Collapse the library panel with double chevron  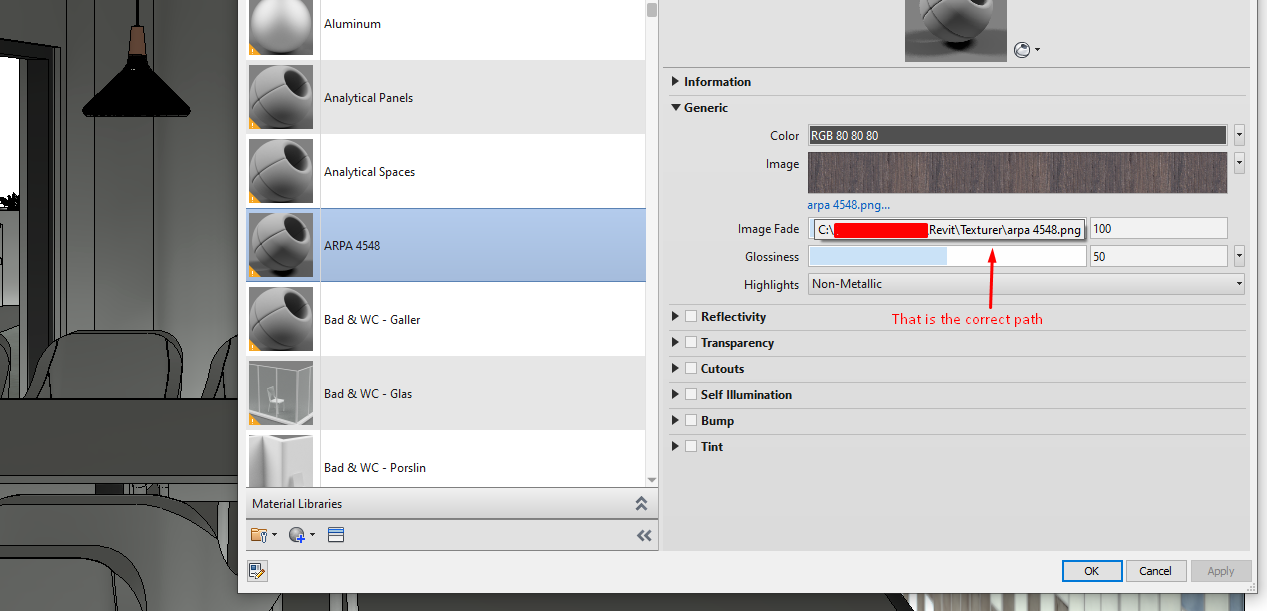644,535
